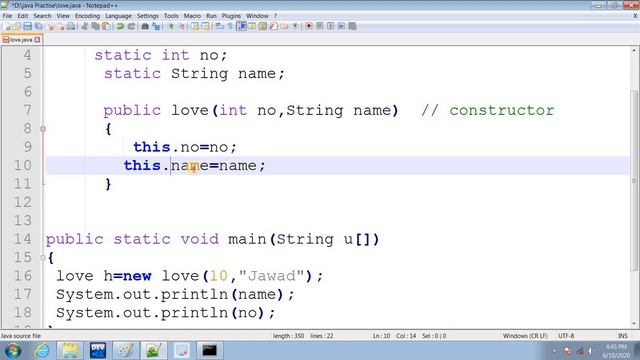Open the File menu

click(x=7, y=16)
